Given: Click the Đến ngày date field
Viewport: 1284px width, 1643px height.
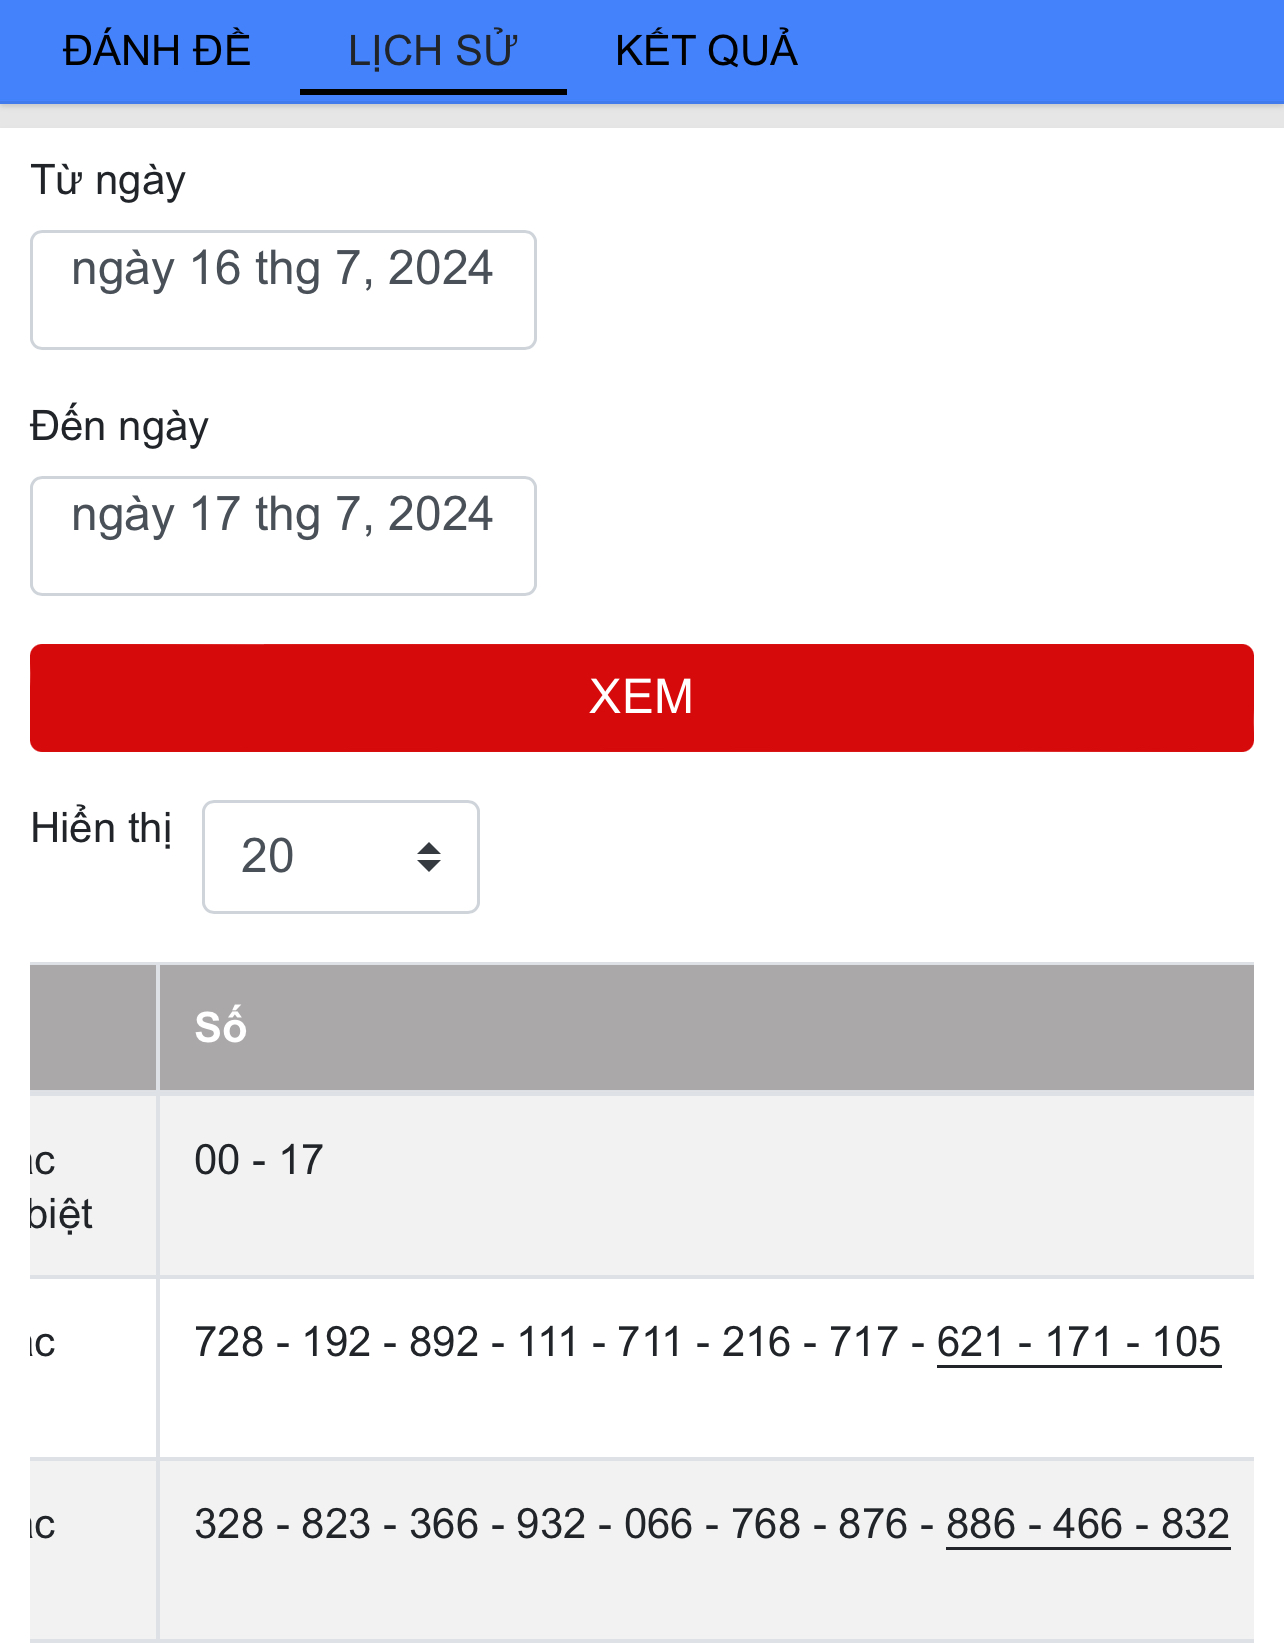Looking at the screenshot, I should click(283, 535).
